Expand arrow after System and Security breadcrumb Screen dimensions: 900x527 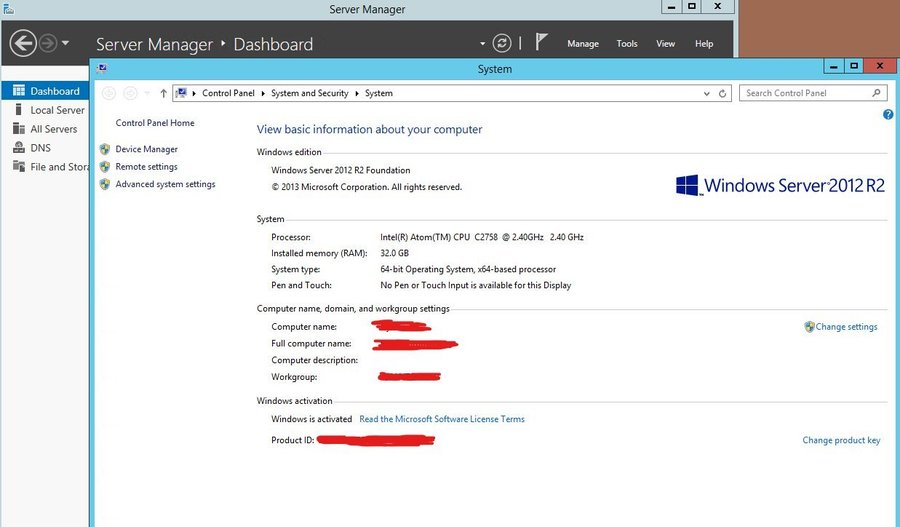(x=356, y=93)
